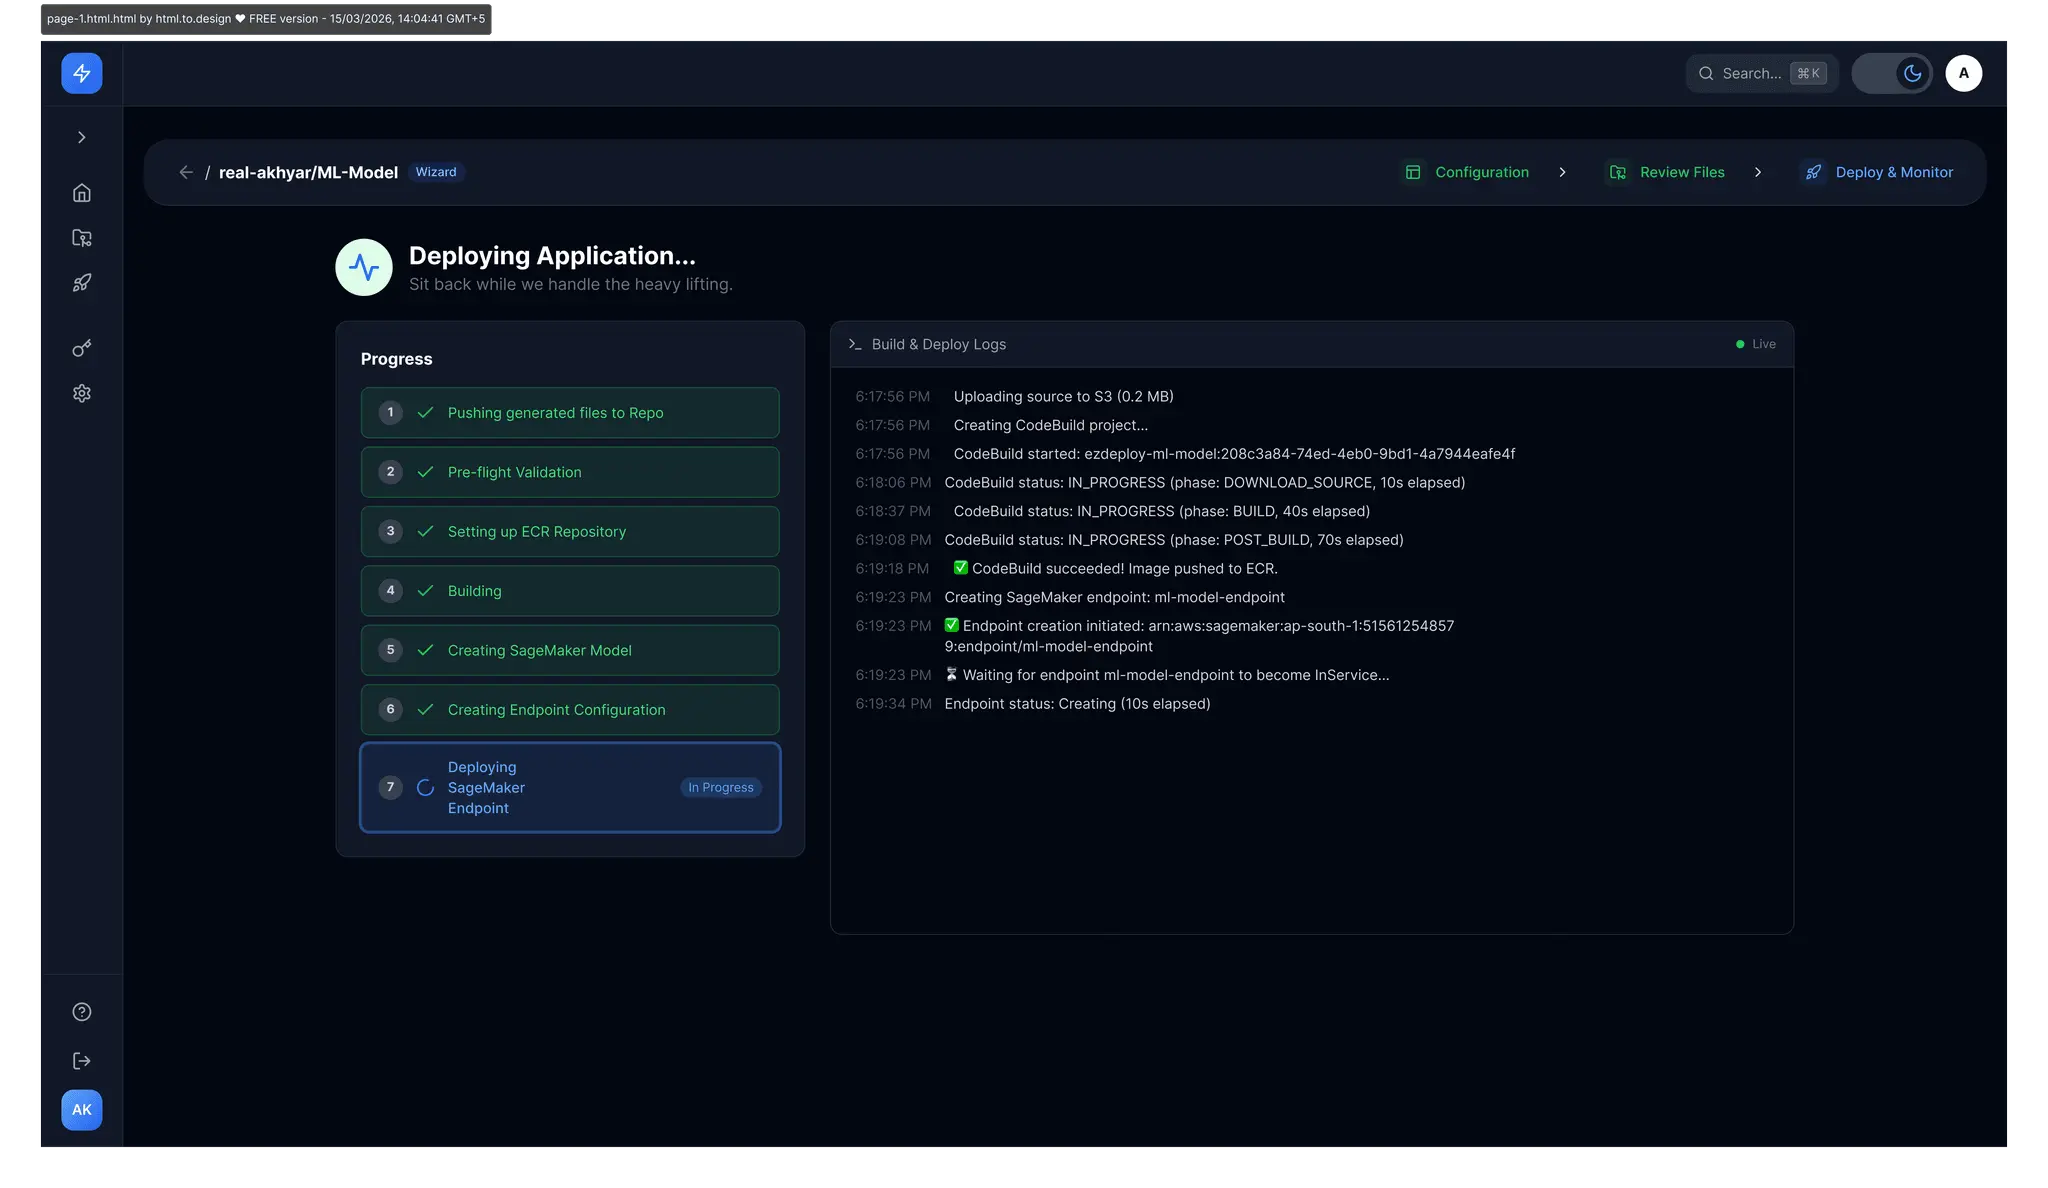Click the In Progress status badge
This screenshot has height=1188, width=2048.
point(721,788)
